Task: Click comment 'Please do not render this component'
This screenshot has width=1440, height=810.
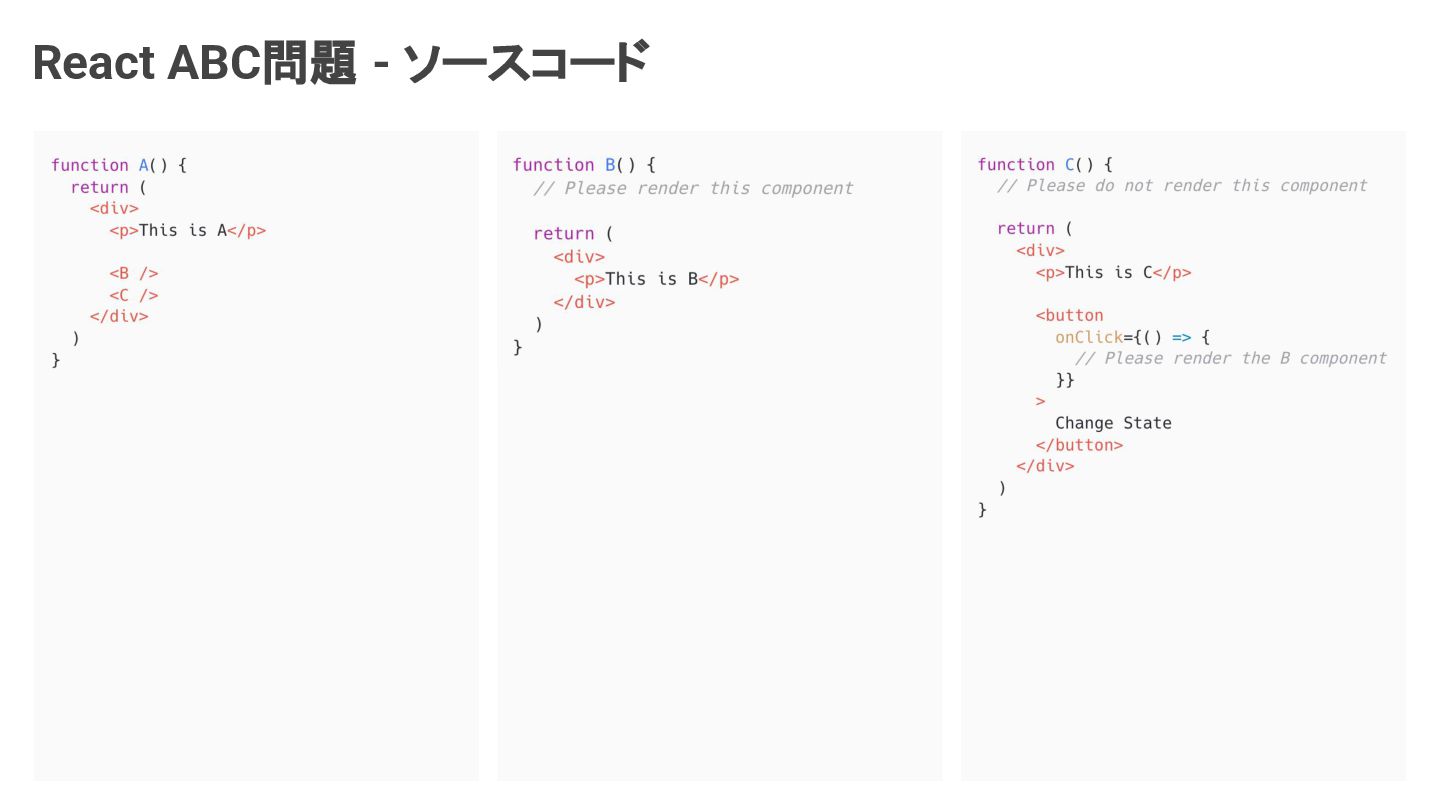Action: 1182,186
